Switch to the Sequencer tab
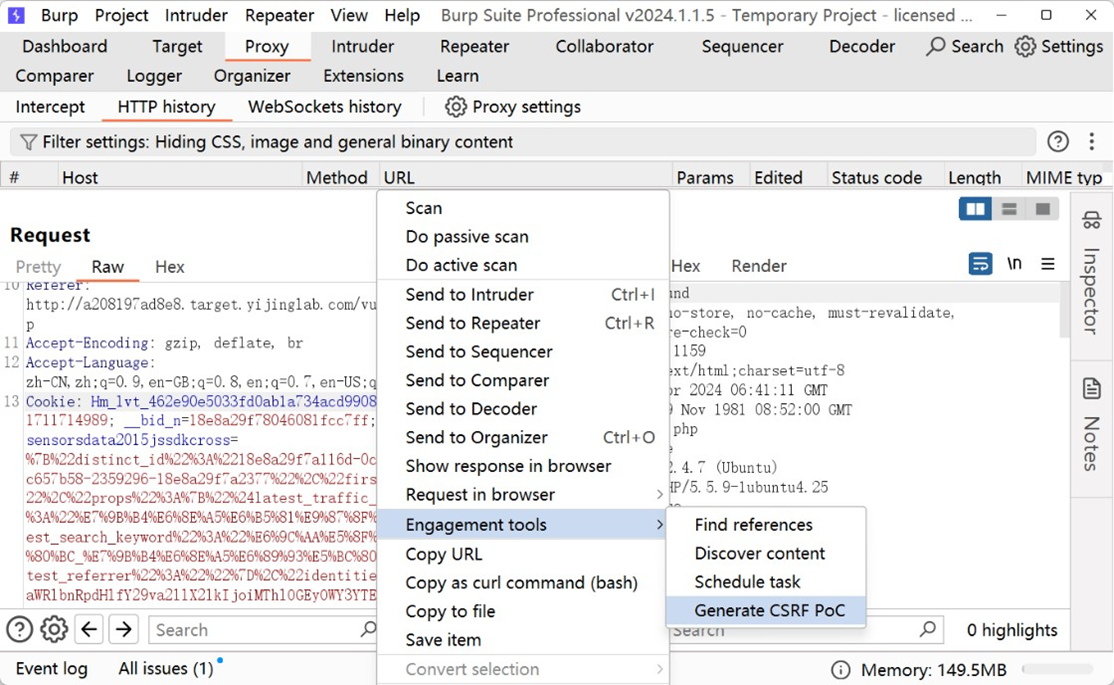 [742, 46]
